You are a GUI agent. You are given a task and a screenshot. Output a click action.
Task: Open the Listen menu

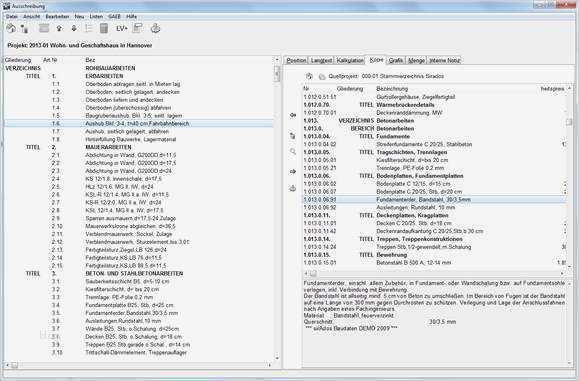click(x=96, y=17)
